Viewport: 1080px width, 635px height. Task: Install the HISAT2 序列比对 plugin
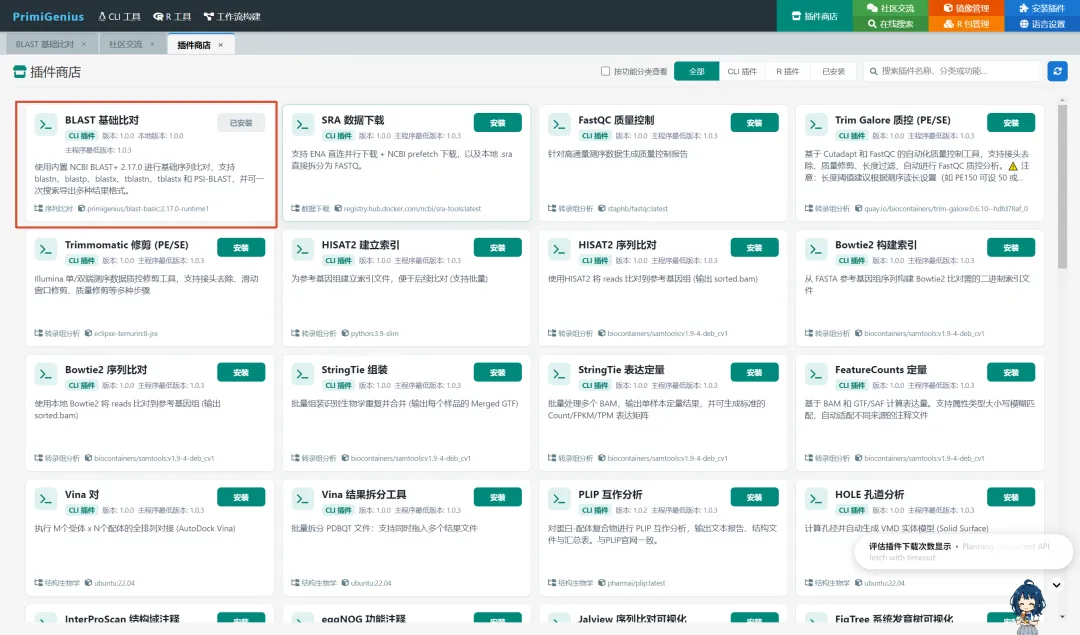coord(754,247)
